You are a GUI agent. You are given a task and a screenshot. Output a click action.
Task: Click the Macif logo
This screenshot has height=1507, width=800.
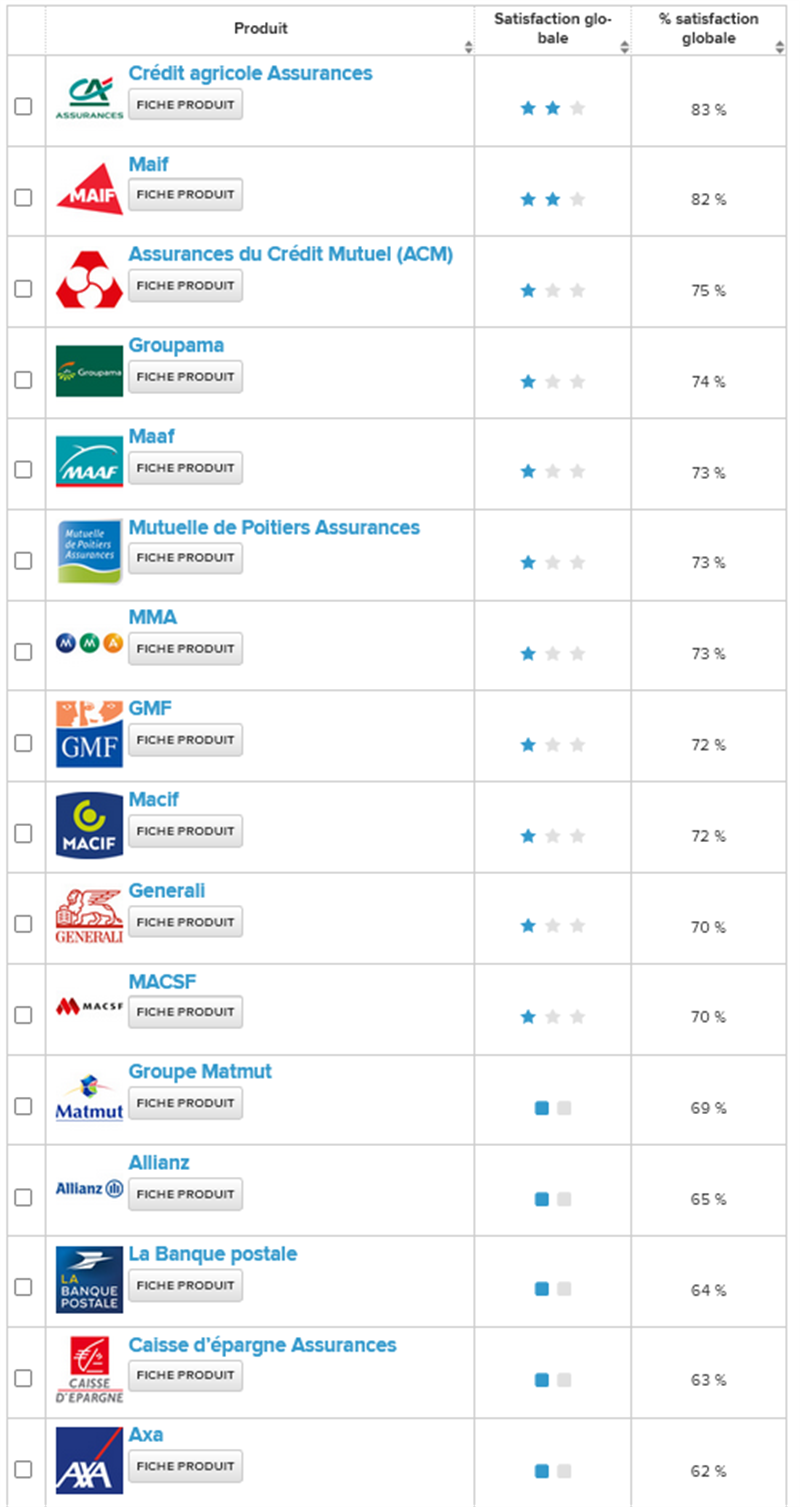point(89,825)
